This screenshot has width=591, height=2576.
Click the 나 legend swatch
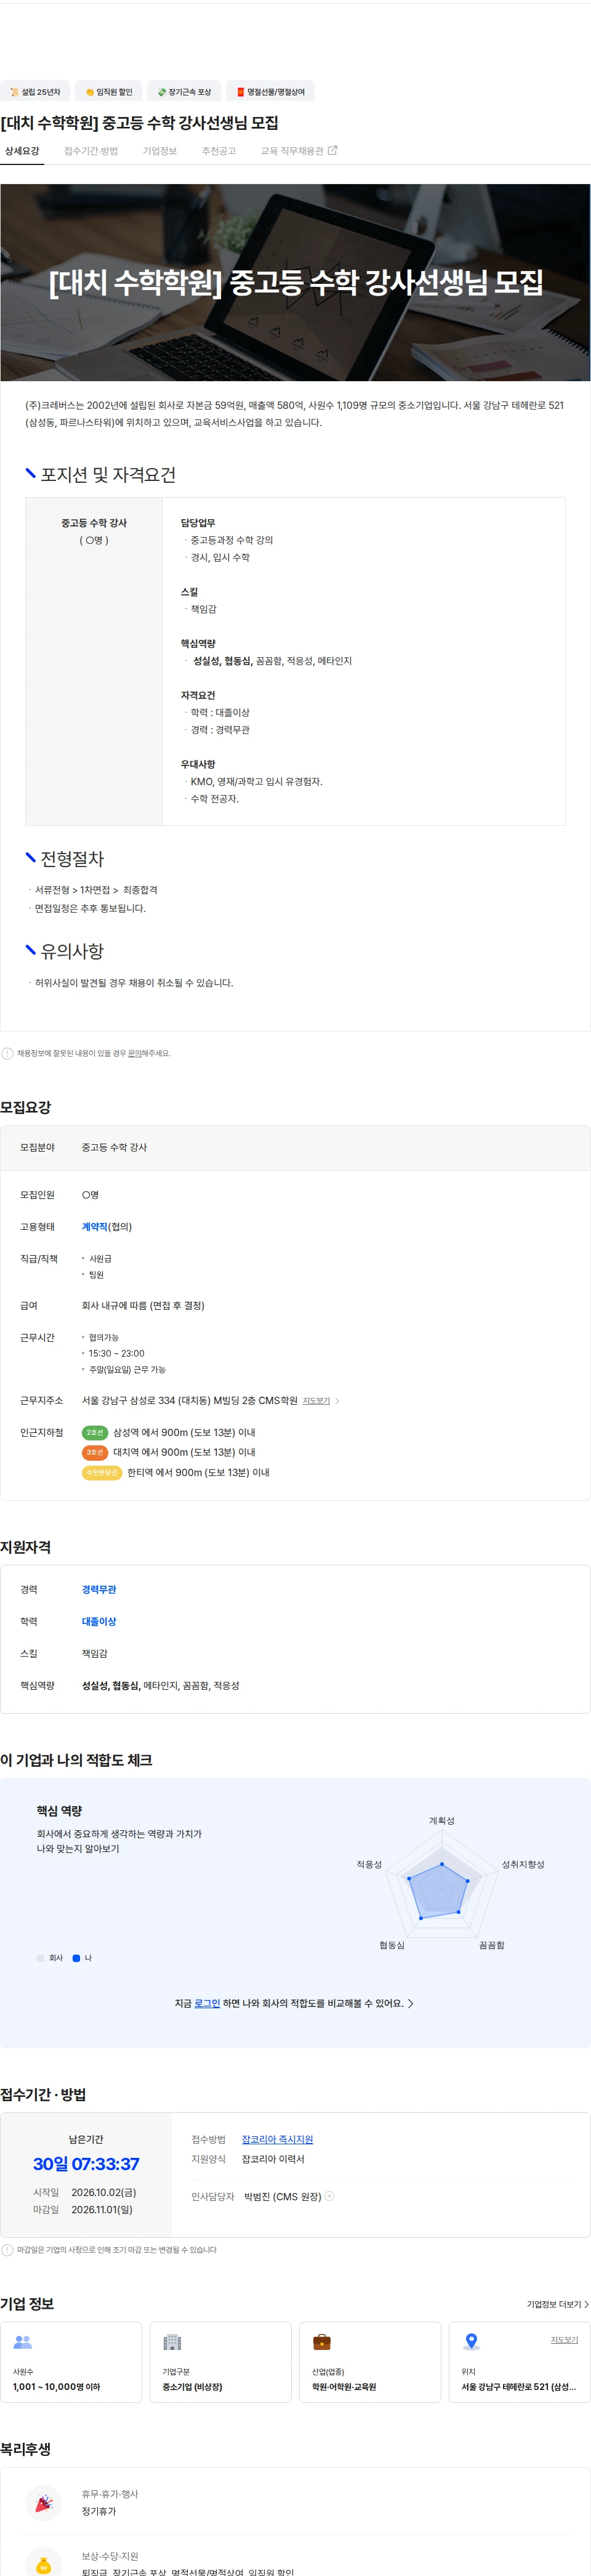pyautogui.click(x=76, y=1958)
